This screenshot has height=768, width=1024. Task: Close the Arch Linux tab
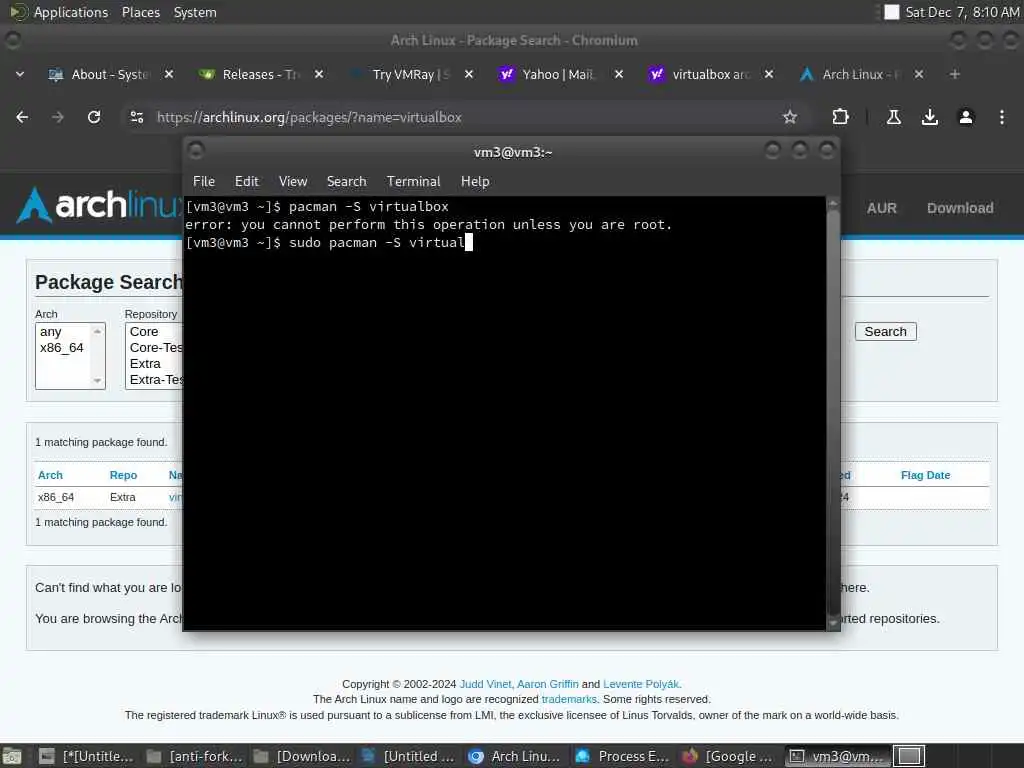coord(919,74)
